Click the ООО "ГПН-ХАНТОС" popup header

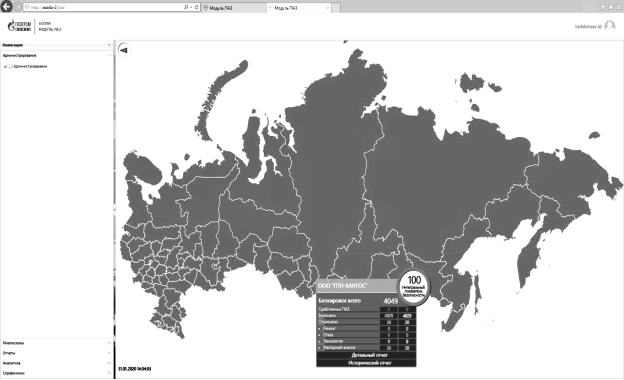357,286
